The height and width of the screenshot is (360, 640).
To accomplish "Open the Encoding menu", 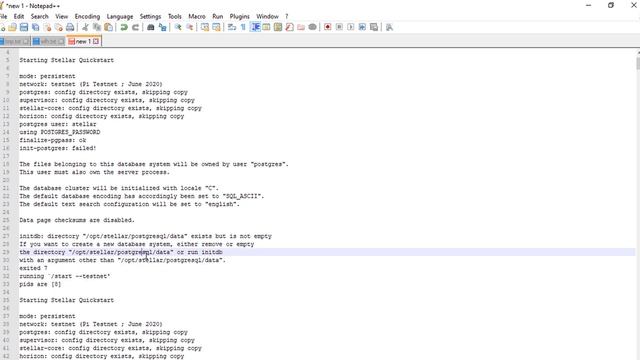I will tap(87, 16).
